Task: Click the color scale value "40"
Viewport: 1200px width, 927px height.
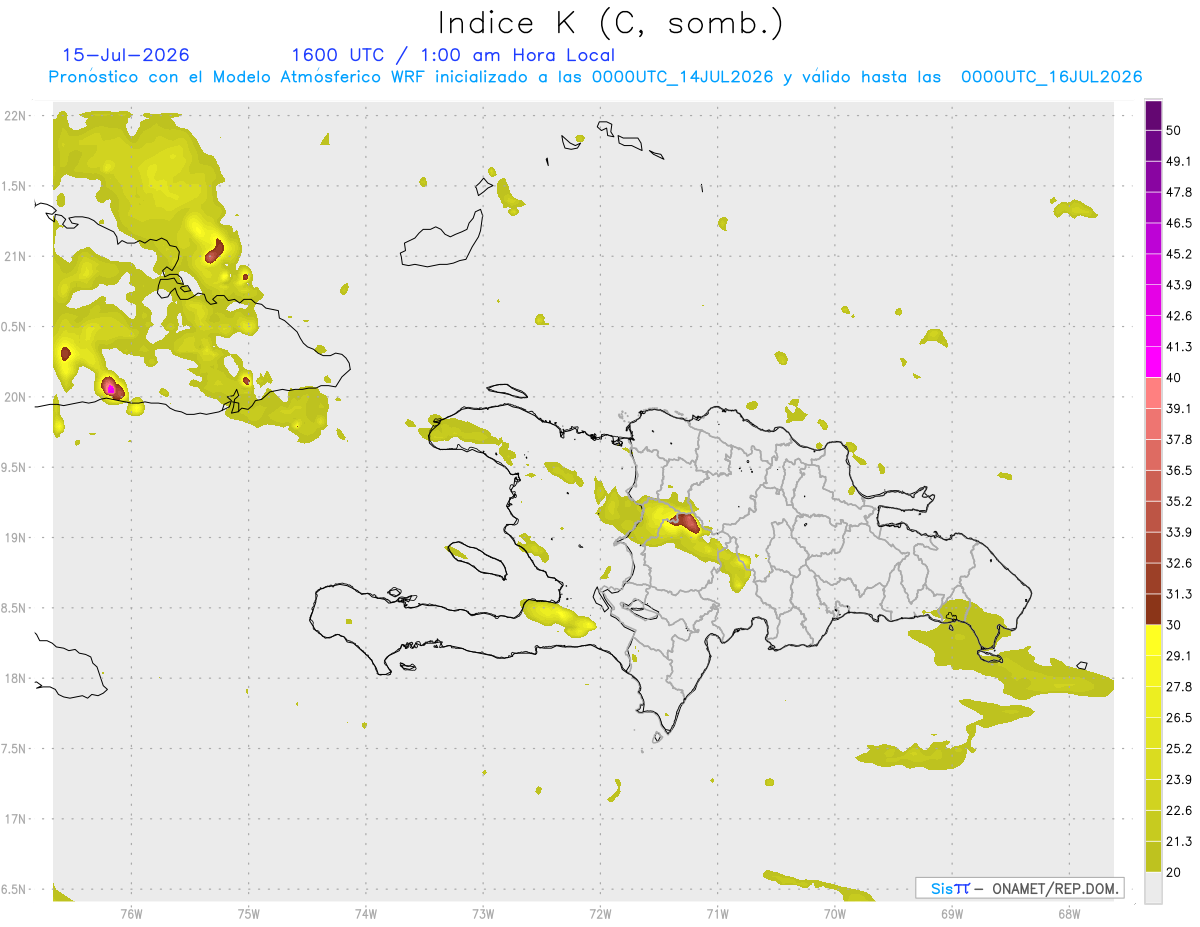Action: click(x=1174, y=378)
